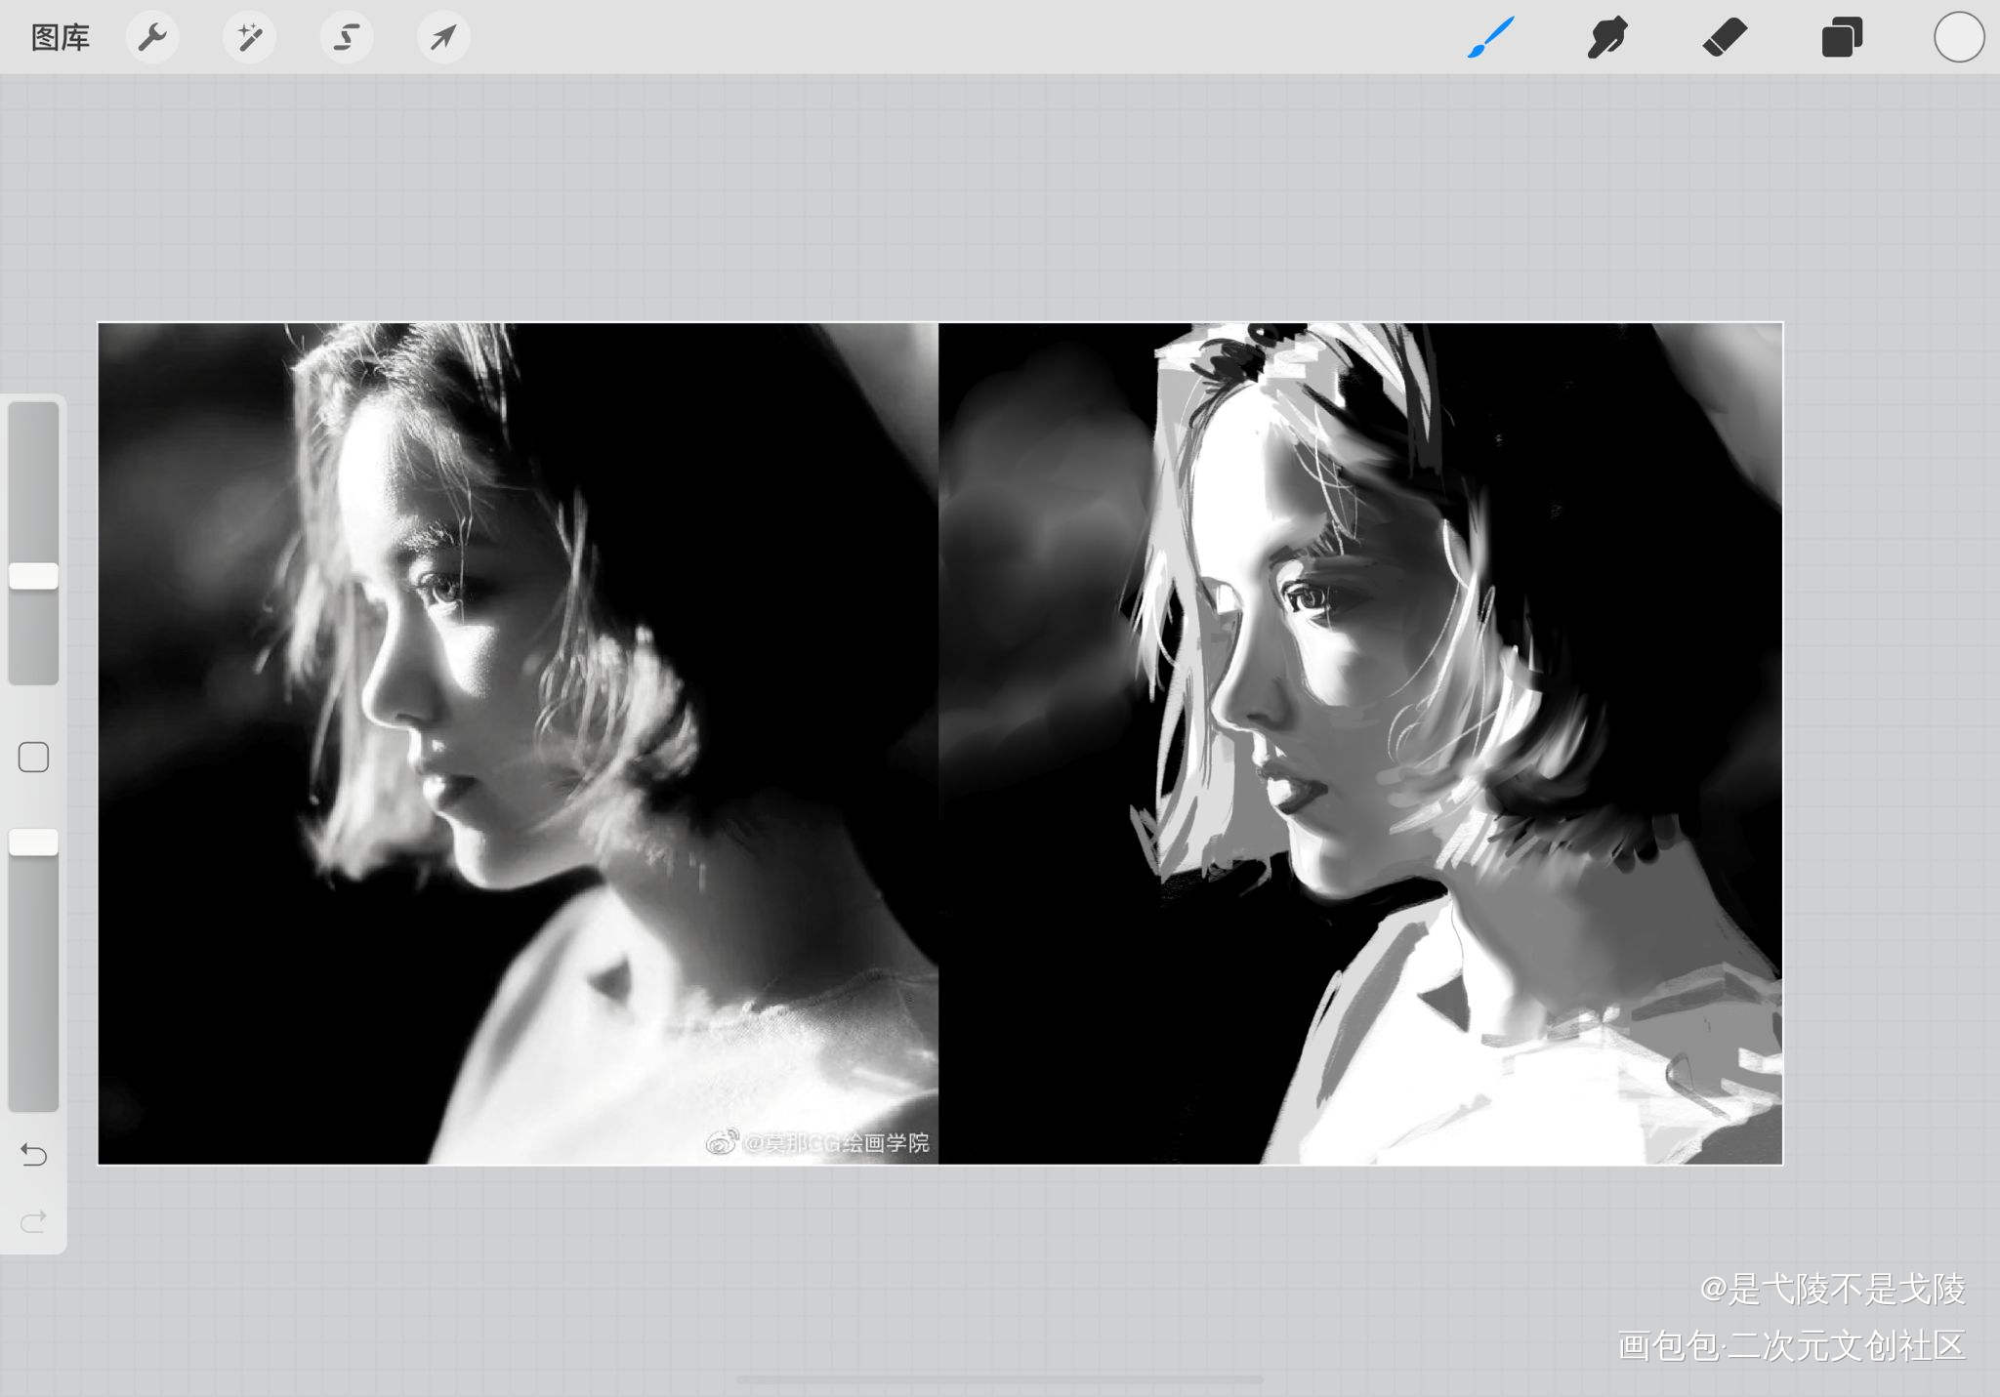Viewport: 2000px width, 1397px height.
Task: Redo using the sidebar redo arrow
Action: coord(34,1221)
